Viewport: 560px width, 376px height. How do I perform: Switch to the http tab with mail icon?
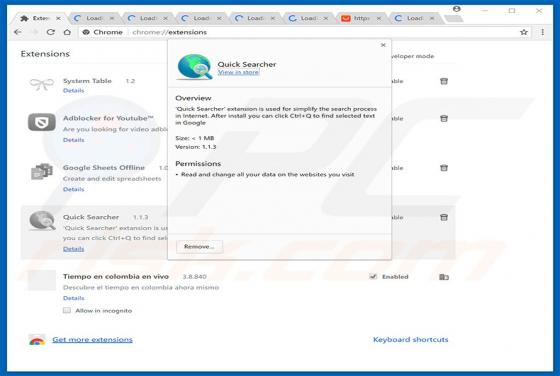pos(361,18)
